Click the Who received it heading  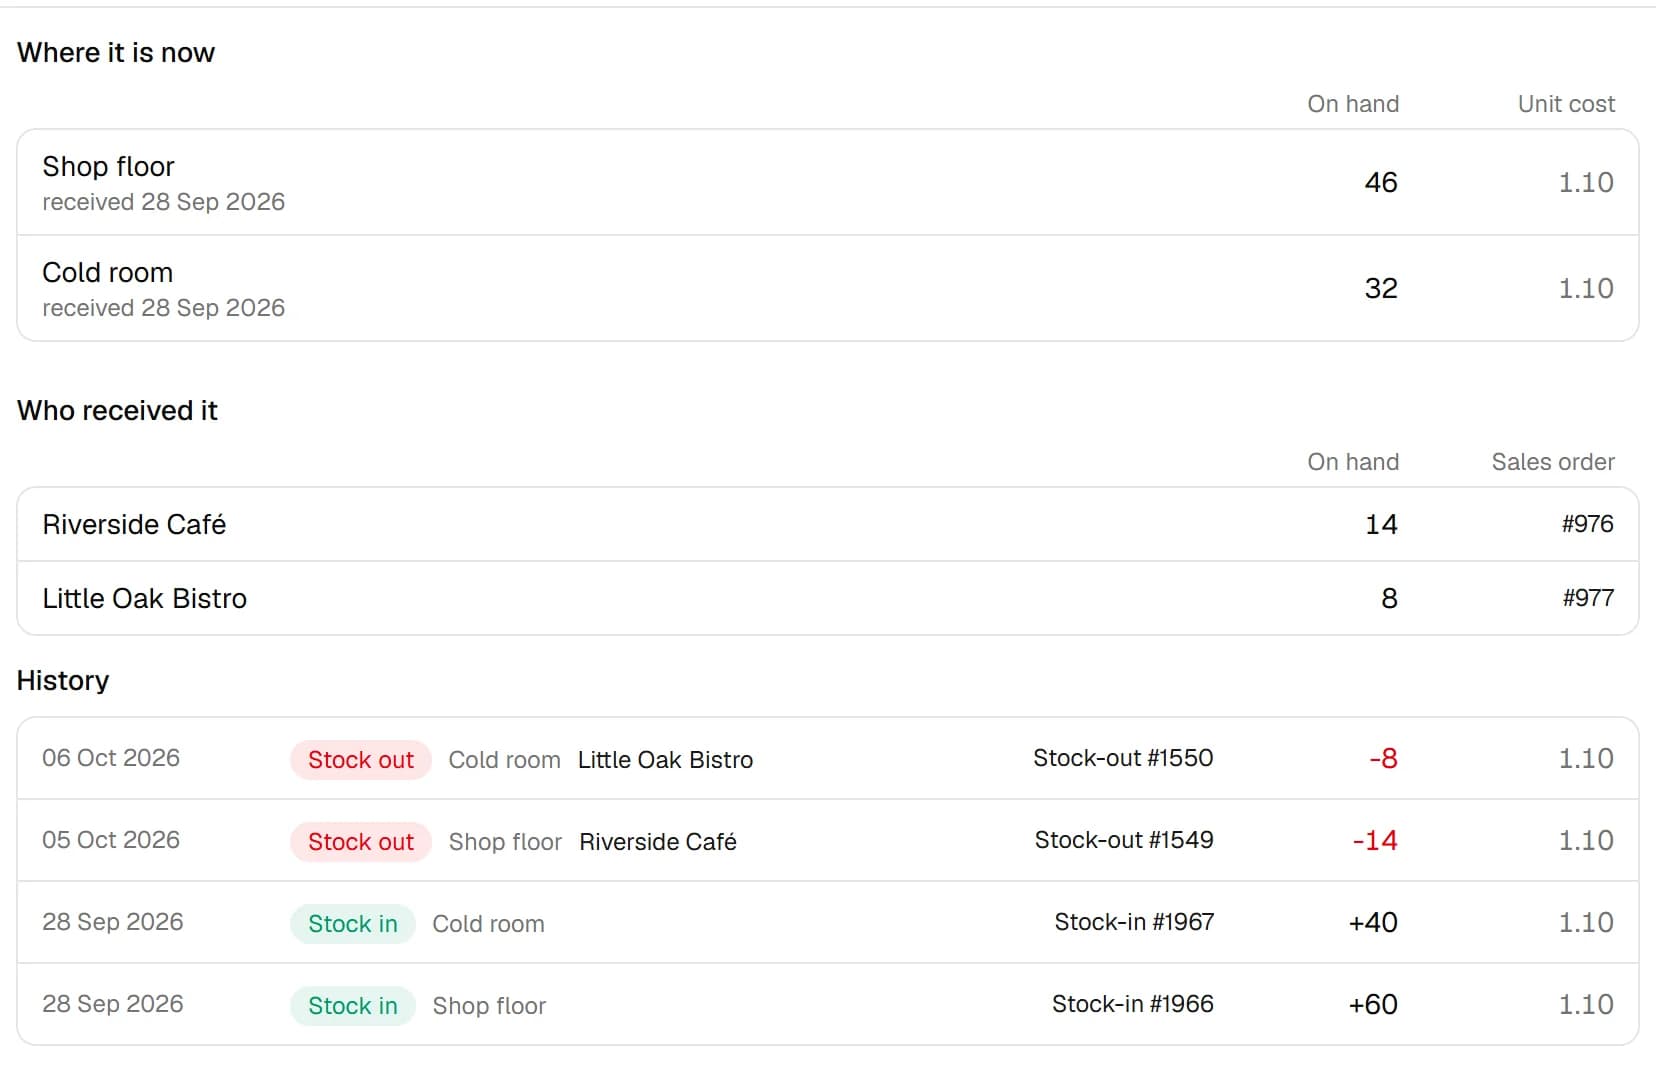(x=117, y=410)
